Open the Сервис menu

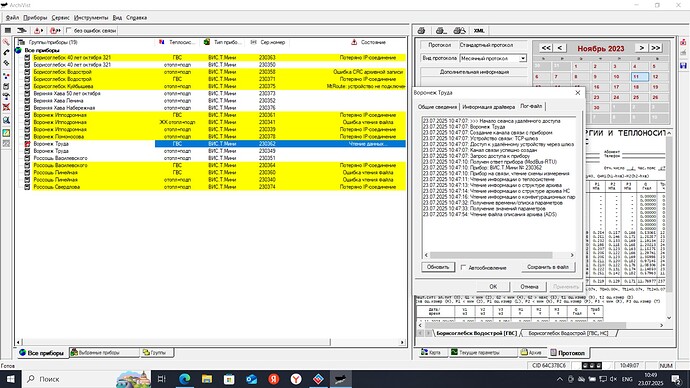[x=60, y=18]
